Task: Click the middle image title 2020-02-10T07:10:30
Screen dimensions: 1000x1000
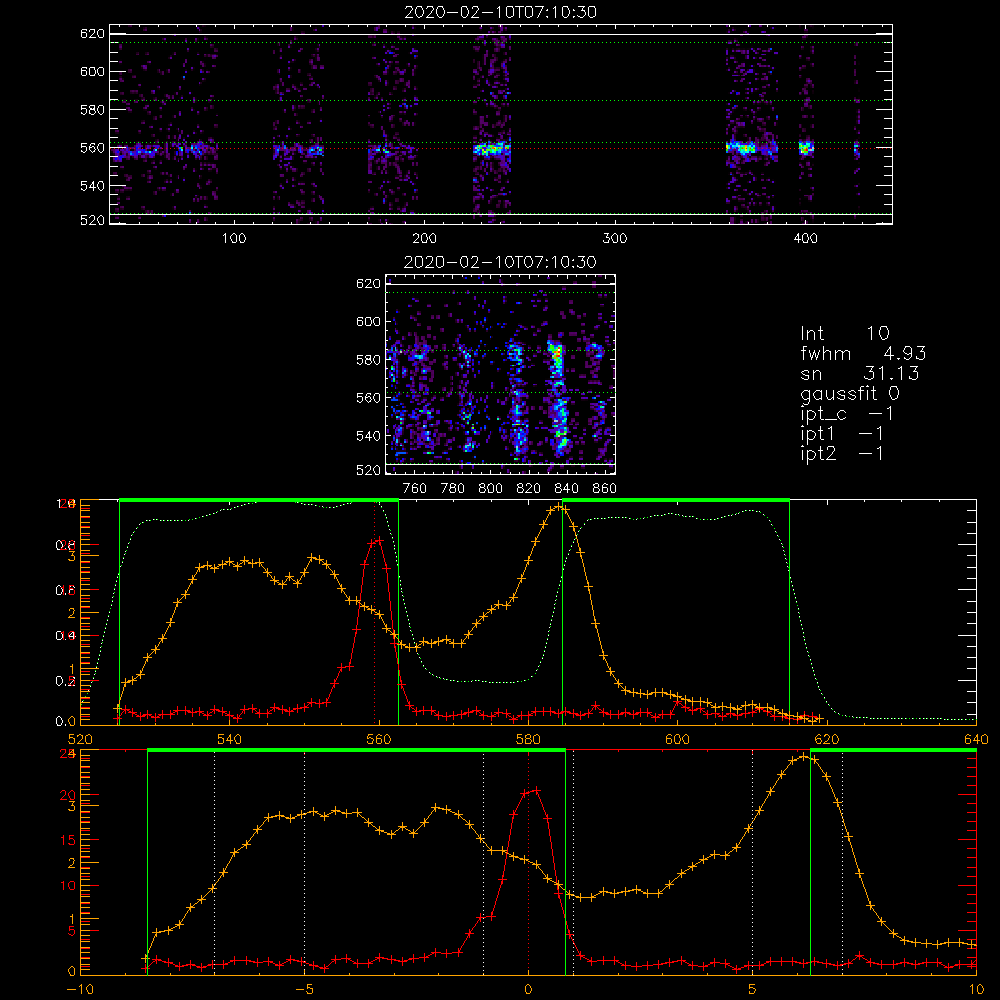Action: pyautogui.click(x=500, y=262)
